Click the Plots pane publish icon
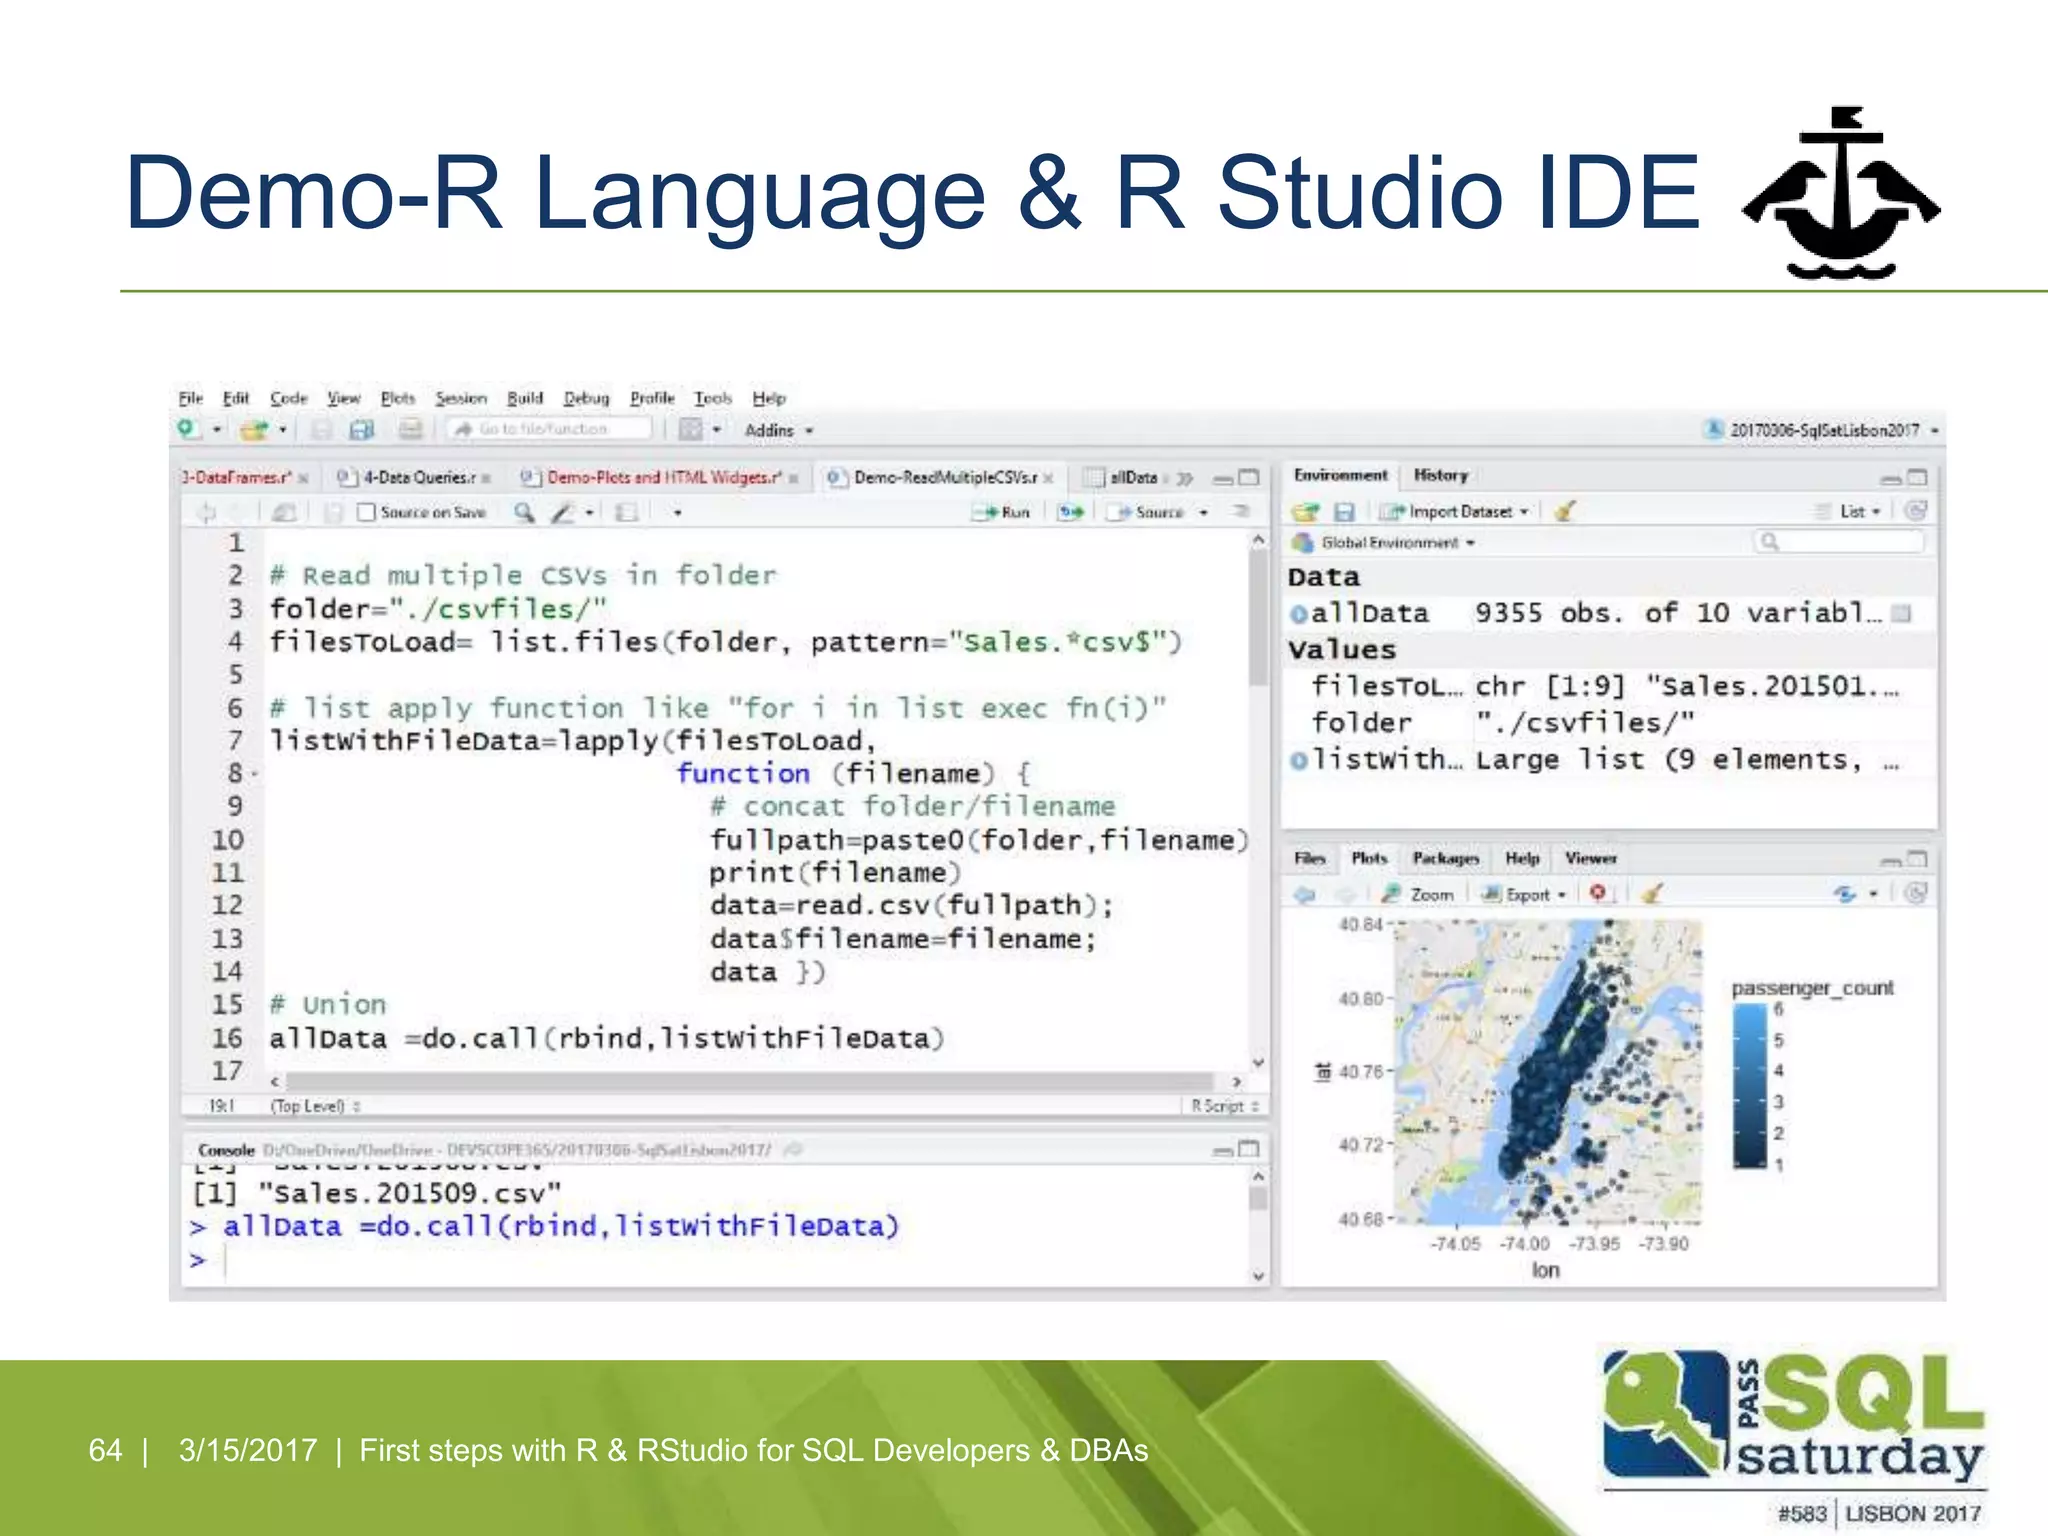Viewport: 2048px width, 1536px height. pyautogui.click(x=1845, y=894)
